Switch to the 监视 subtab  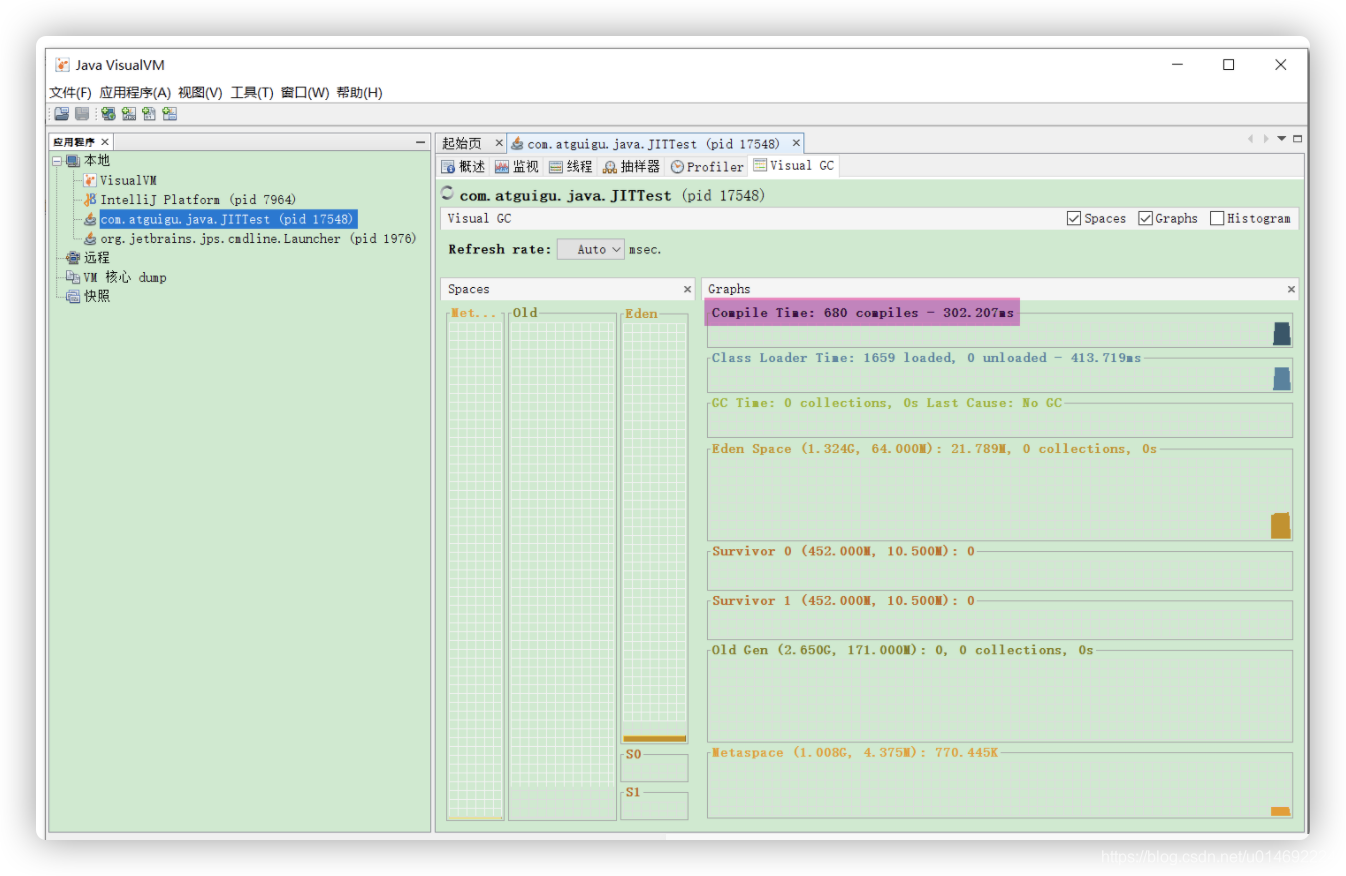point(517,167)
